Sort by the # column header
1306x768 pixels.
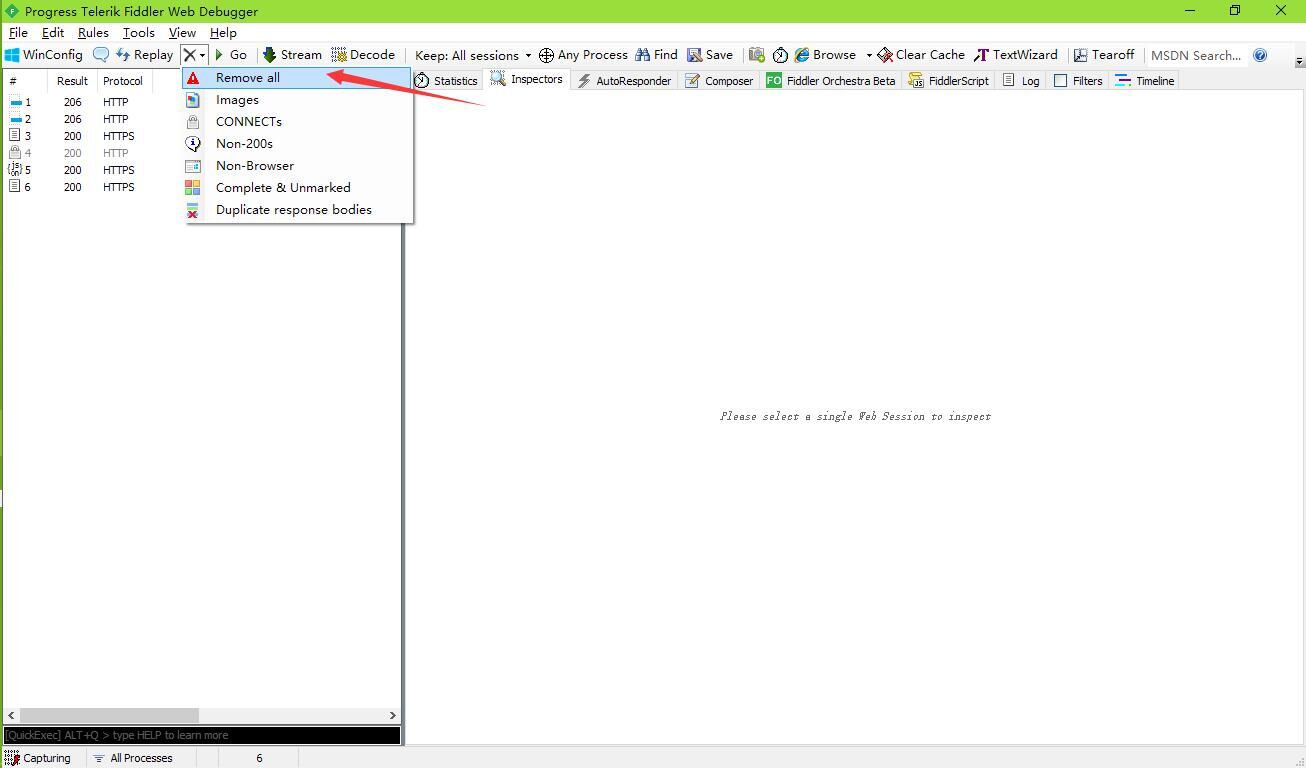pyautogui.click(x=25, y=81)
